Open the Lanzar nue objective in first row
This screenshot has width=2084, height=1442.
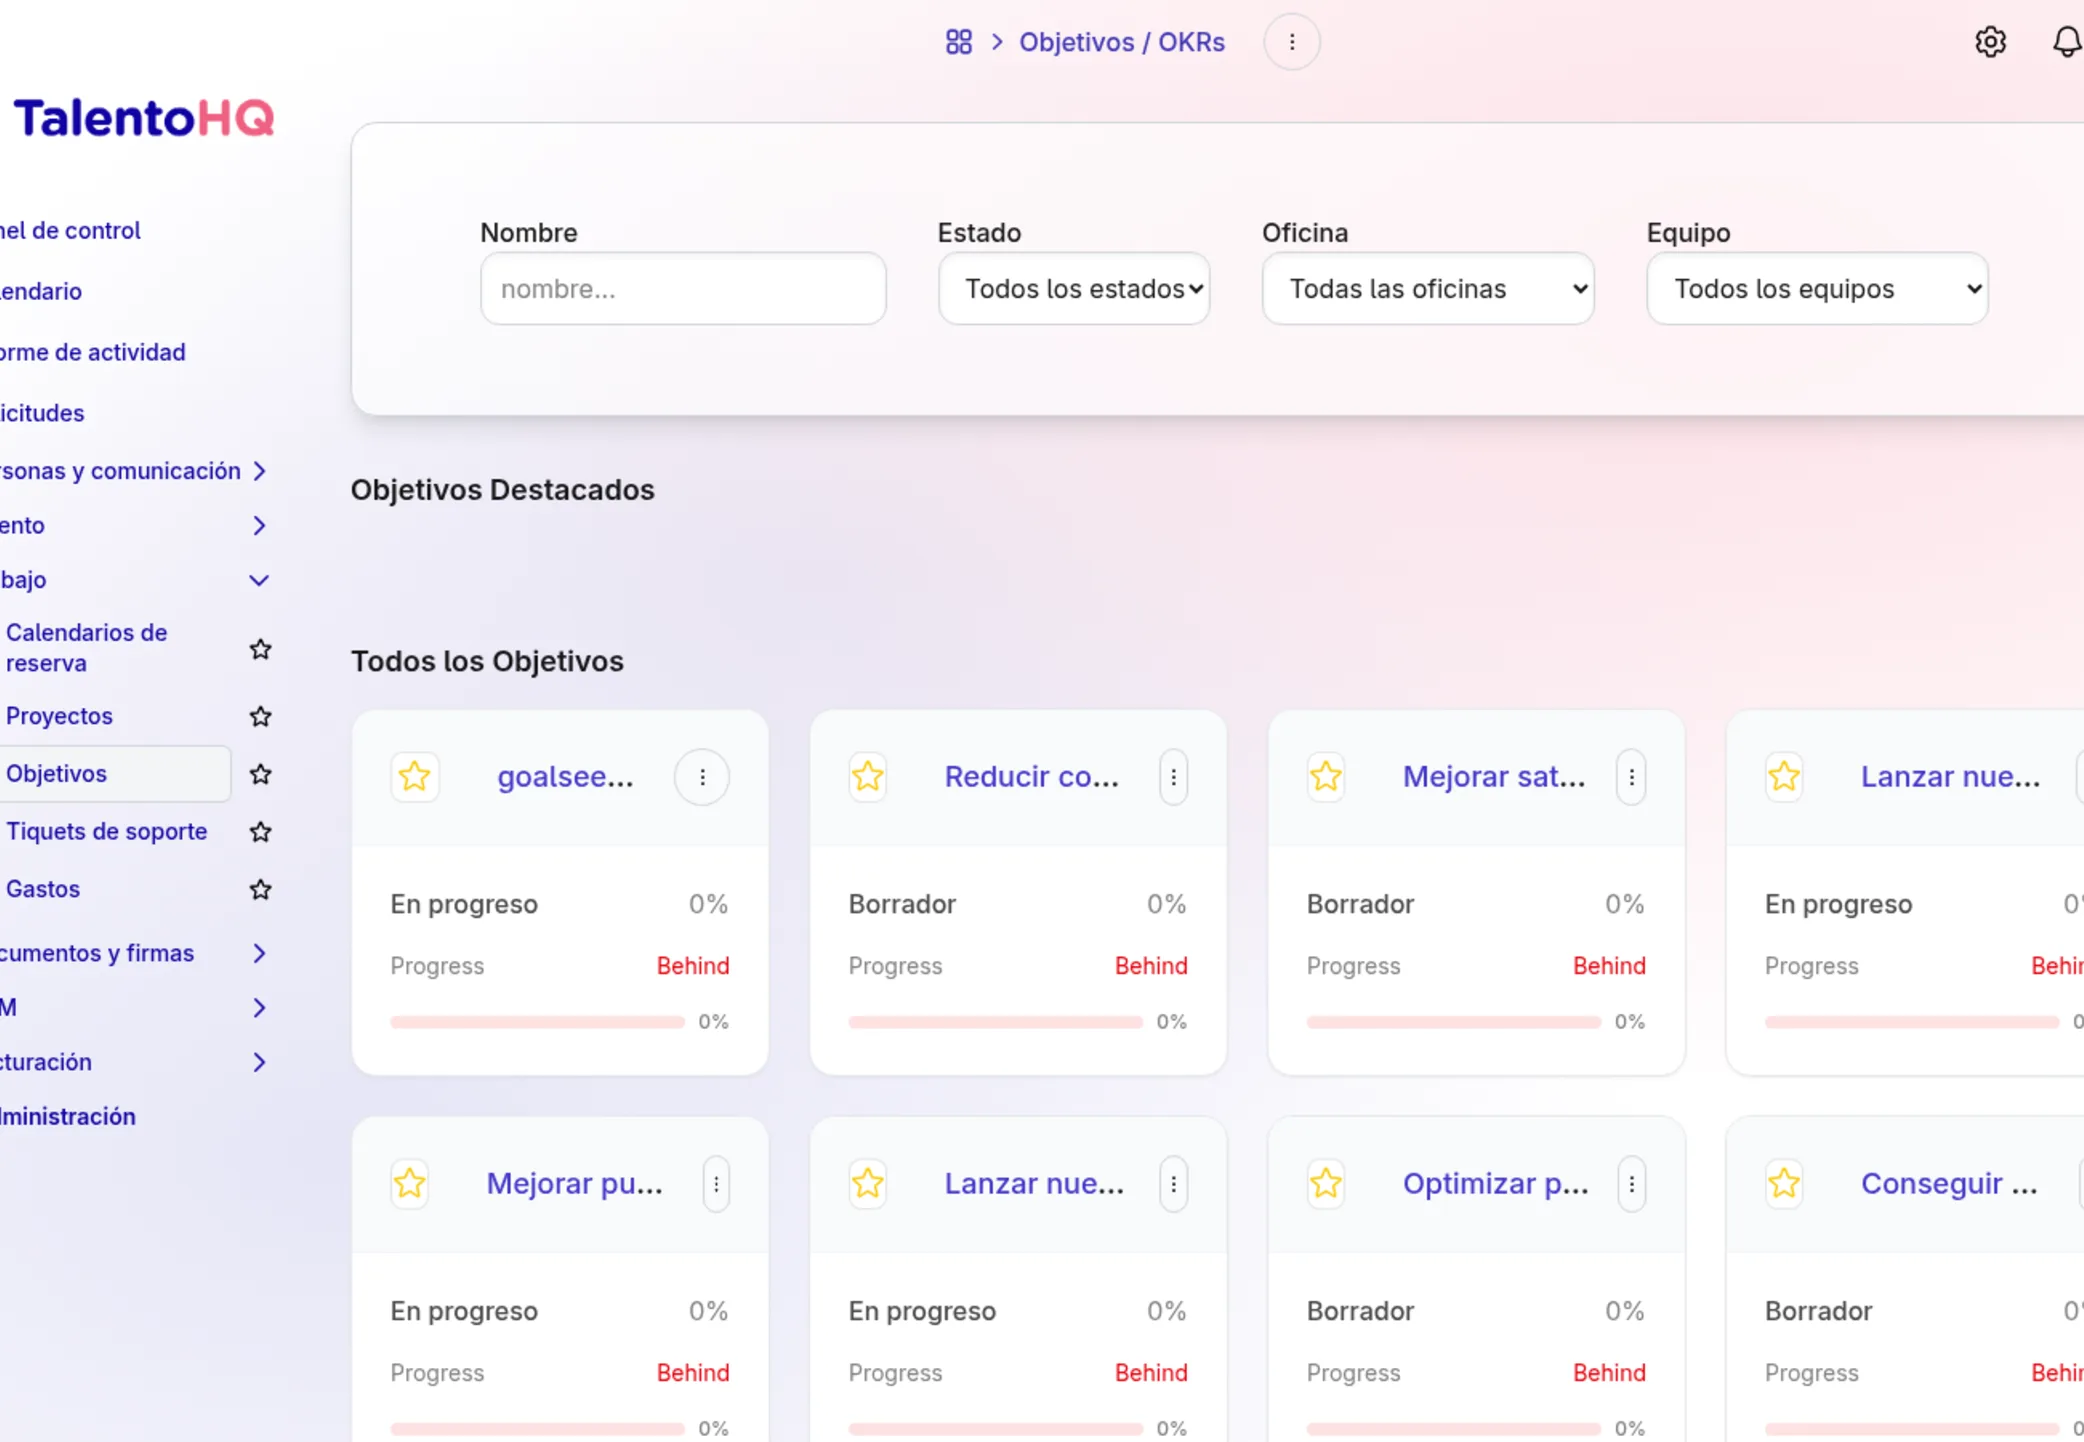(1949, 777)
